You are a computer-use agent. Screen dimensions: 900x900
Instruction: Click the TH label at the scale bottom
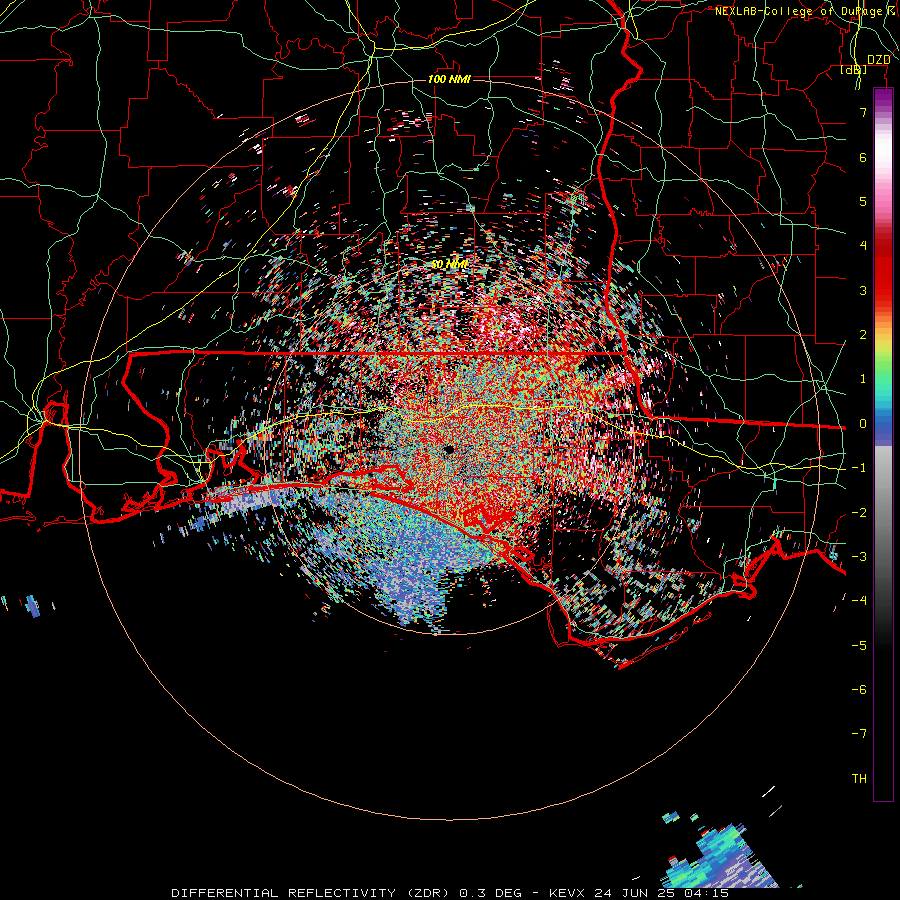(x=859, y=779)
